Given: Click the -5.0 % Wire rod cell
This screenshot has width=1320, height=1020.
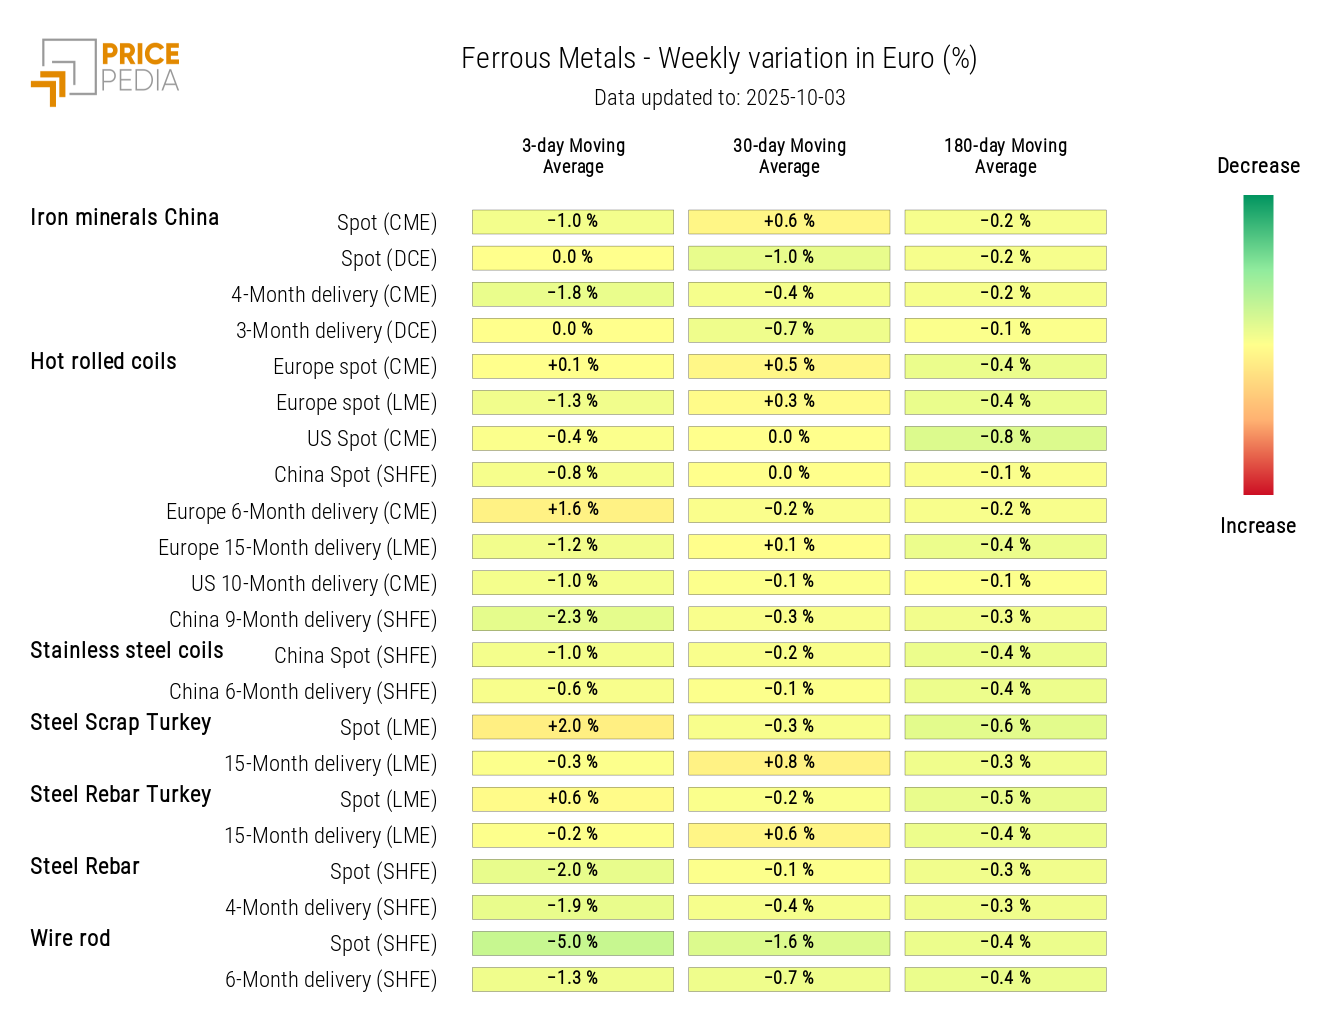Looking at the screenshot, I should pos(572,942).
